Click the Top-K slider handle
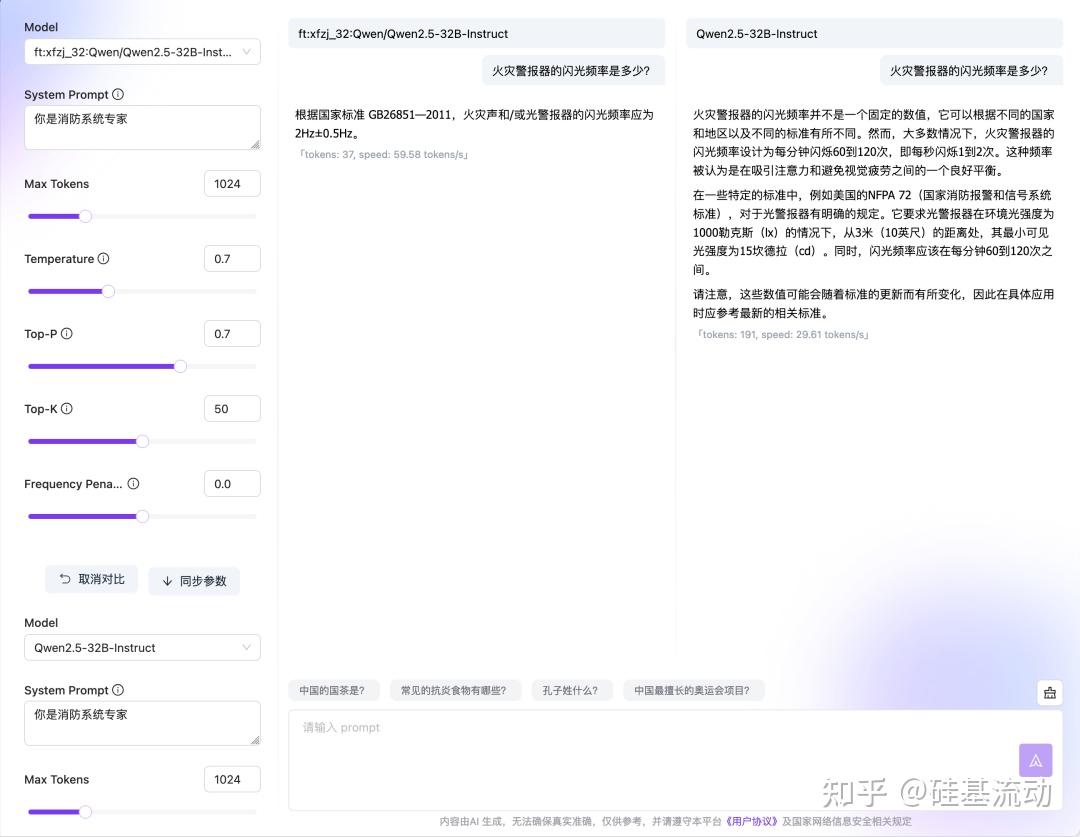Image resolution: width=1080 pixels, height=837 pixels. pyautogui.click(x=143, y=441)
